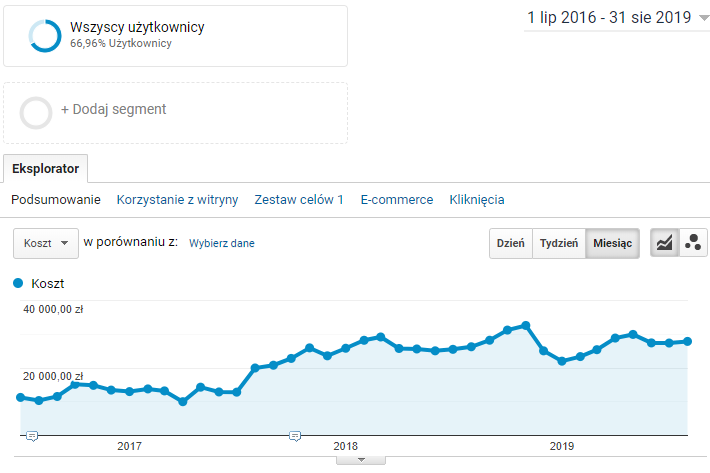The image size is (710, 473).
Task: Click the peak data point in late 2018
Action: click(526, 325)
